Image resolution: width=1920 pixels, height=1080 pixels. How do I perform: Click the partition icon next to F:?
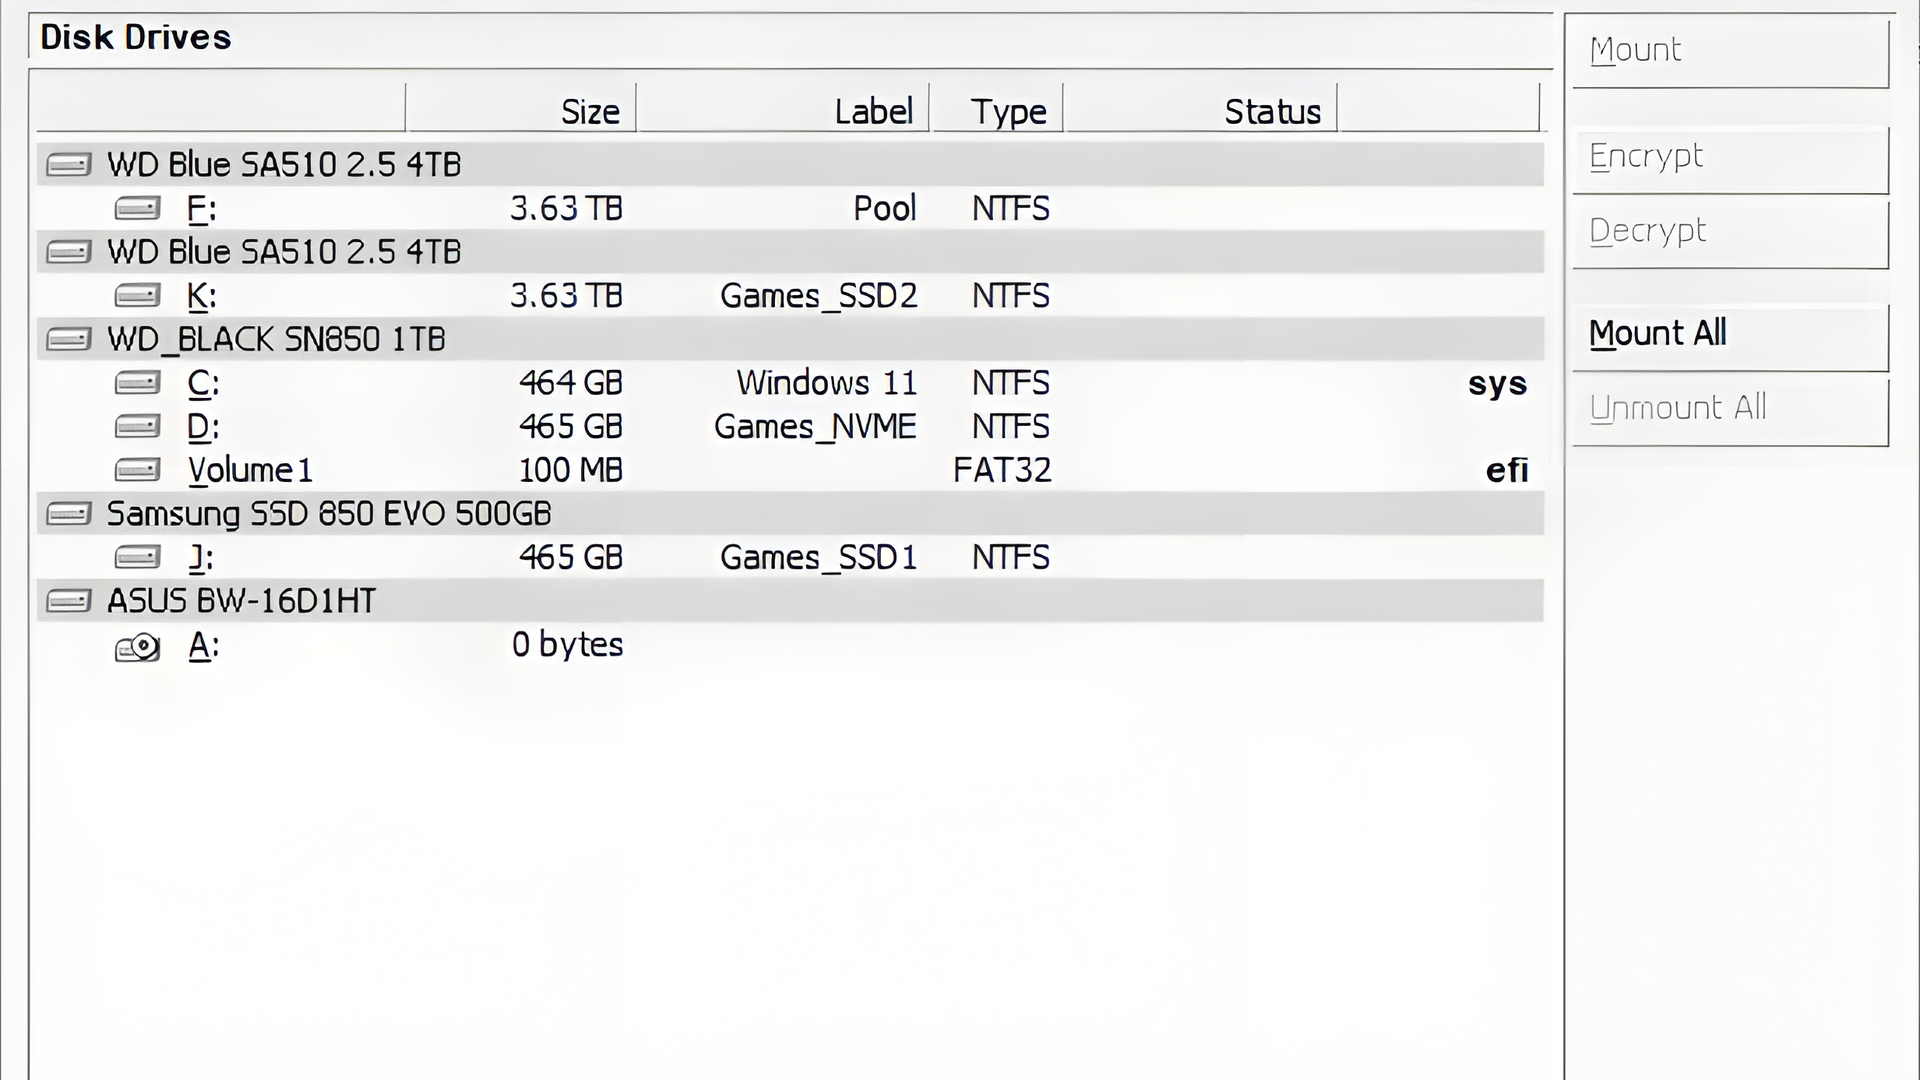click(137, 208)
